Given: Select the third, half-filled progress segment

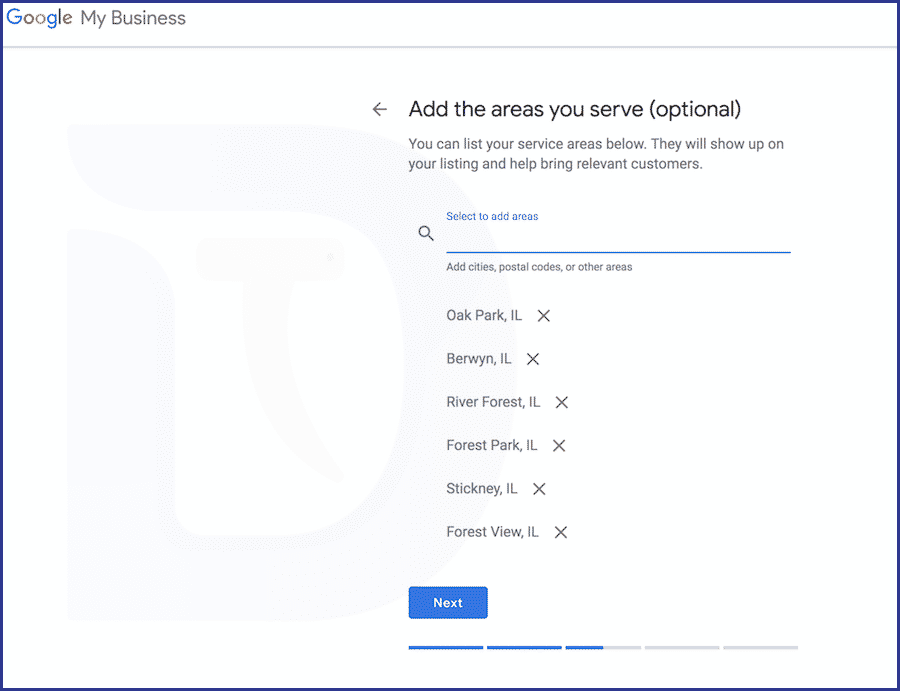Looking at the screenshot, I should click(603, 647).
